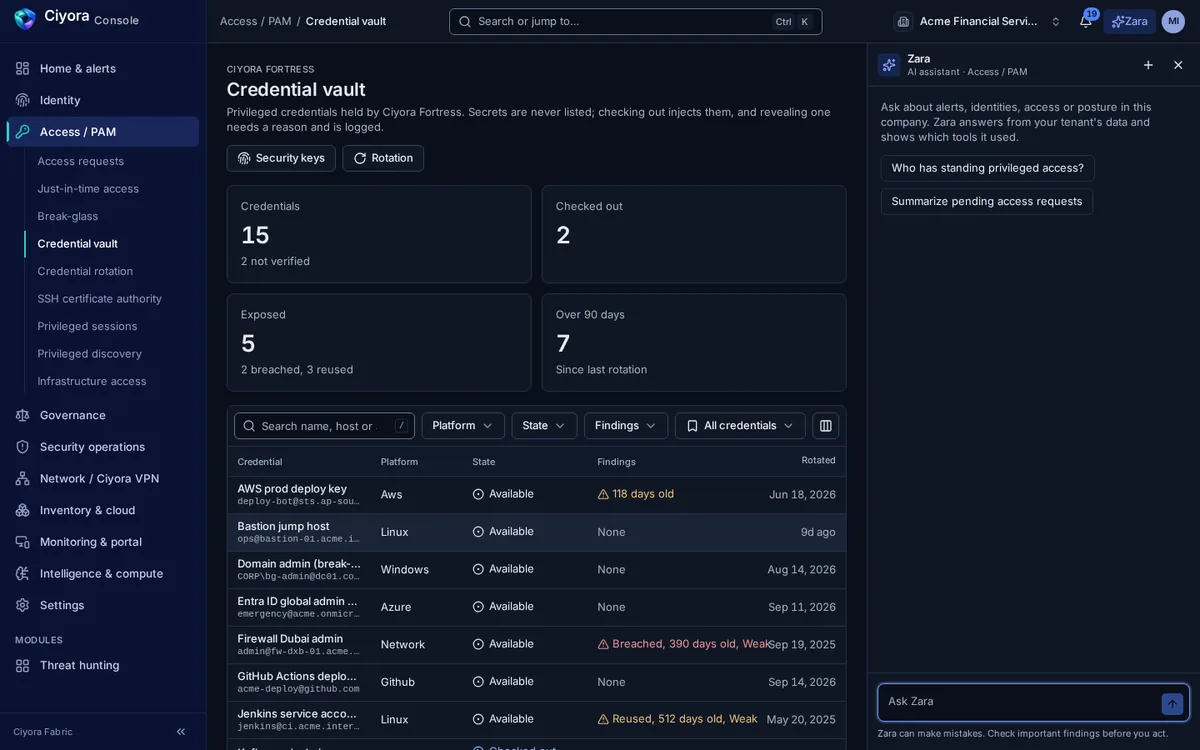Image resolution: width=1200 pixels, height=750 pixels.
Task: Open Privileged sessions
Action: click(87, 326)
